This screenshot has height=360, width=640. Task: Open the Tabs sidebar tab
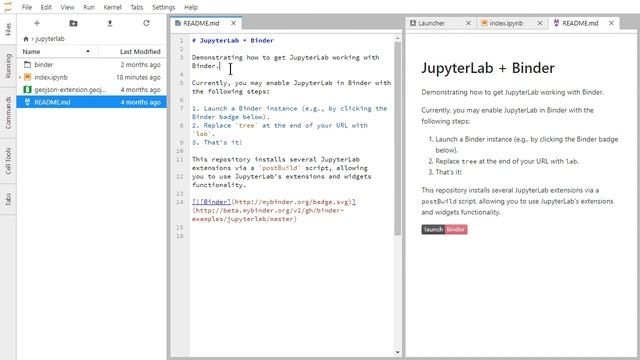tap(8, 199)
